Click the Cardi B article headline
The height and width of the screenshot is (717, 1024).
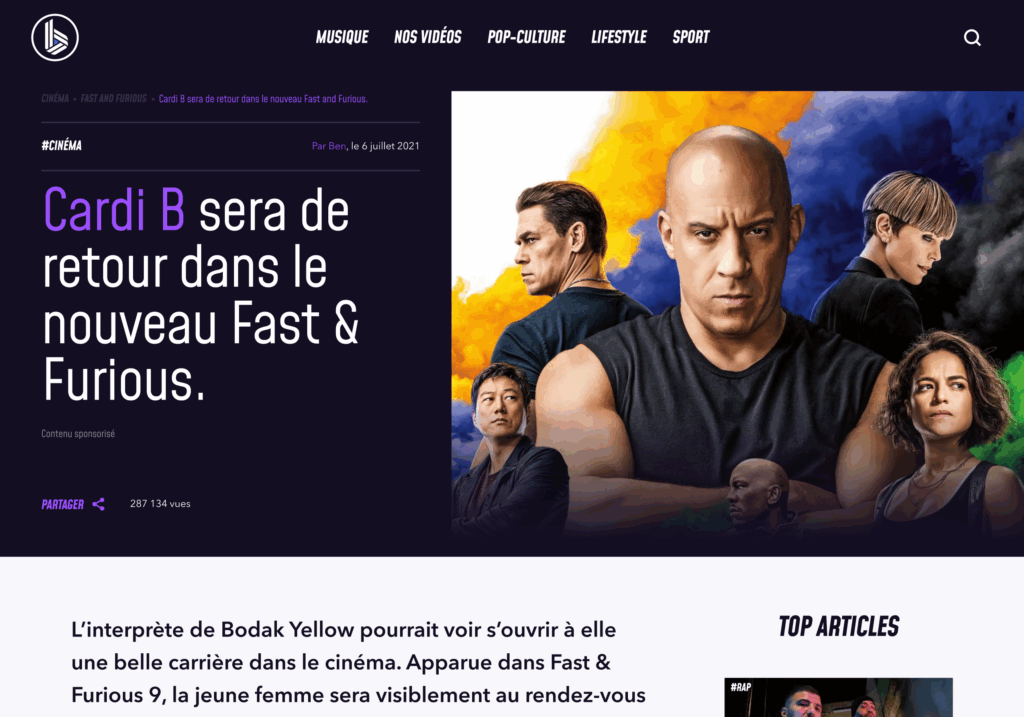tap(201, 295)
